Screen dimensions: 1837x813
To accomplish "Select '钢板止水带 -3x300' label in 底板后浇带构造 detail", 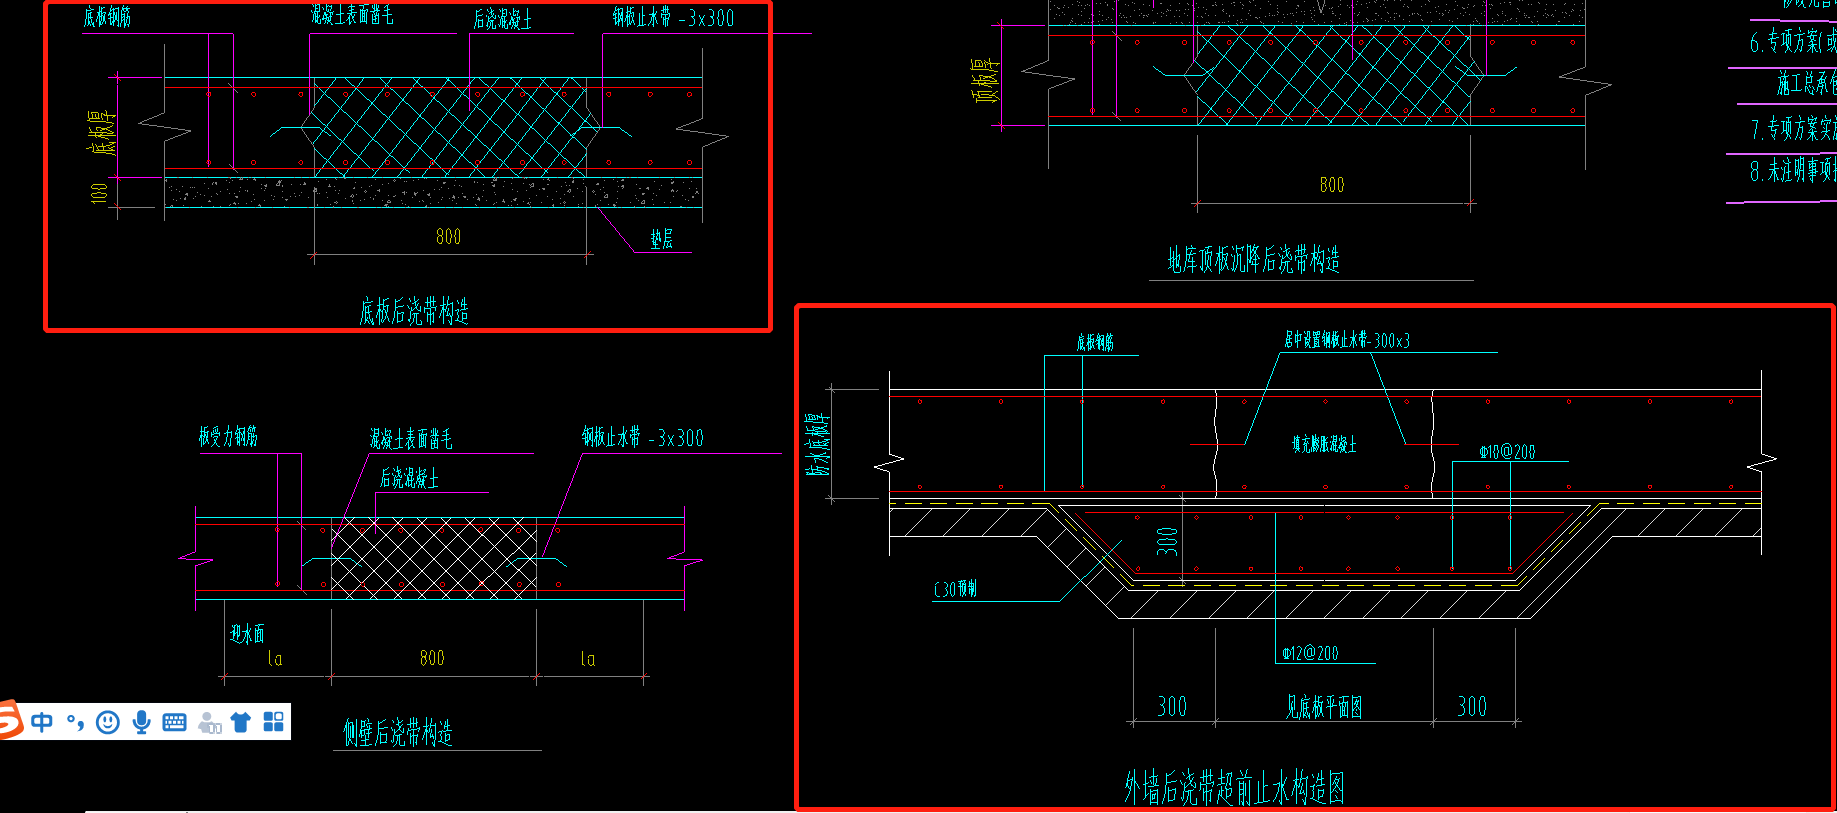I will pos(673,17).
